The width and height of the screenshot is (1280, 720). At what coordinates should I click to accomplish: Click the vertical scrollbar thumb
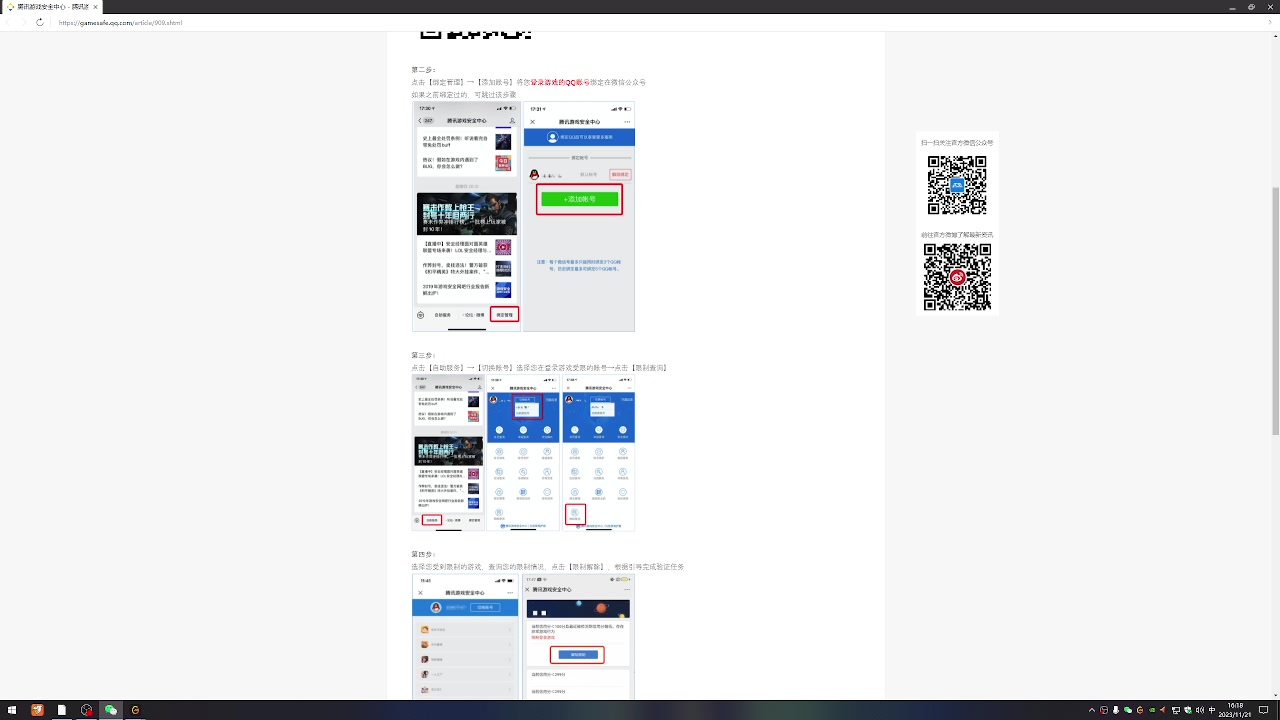1274,310
